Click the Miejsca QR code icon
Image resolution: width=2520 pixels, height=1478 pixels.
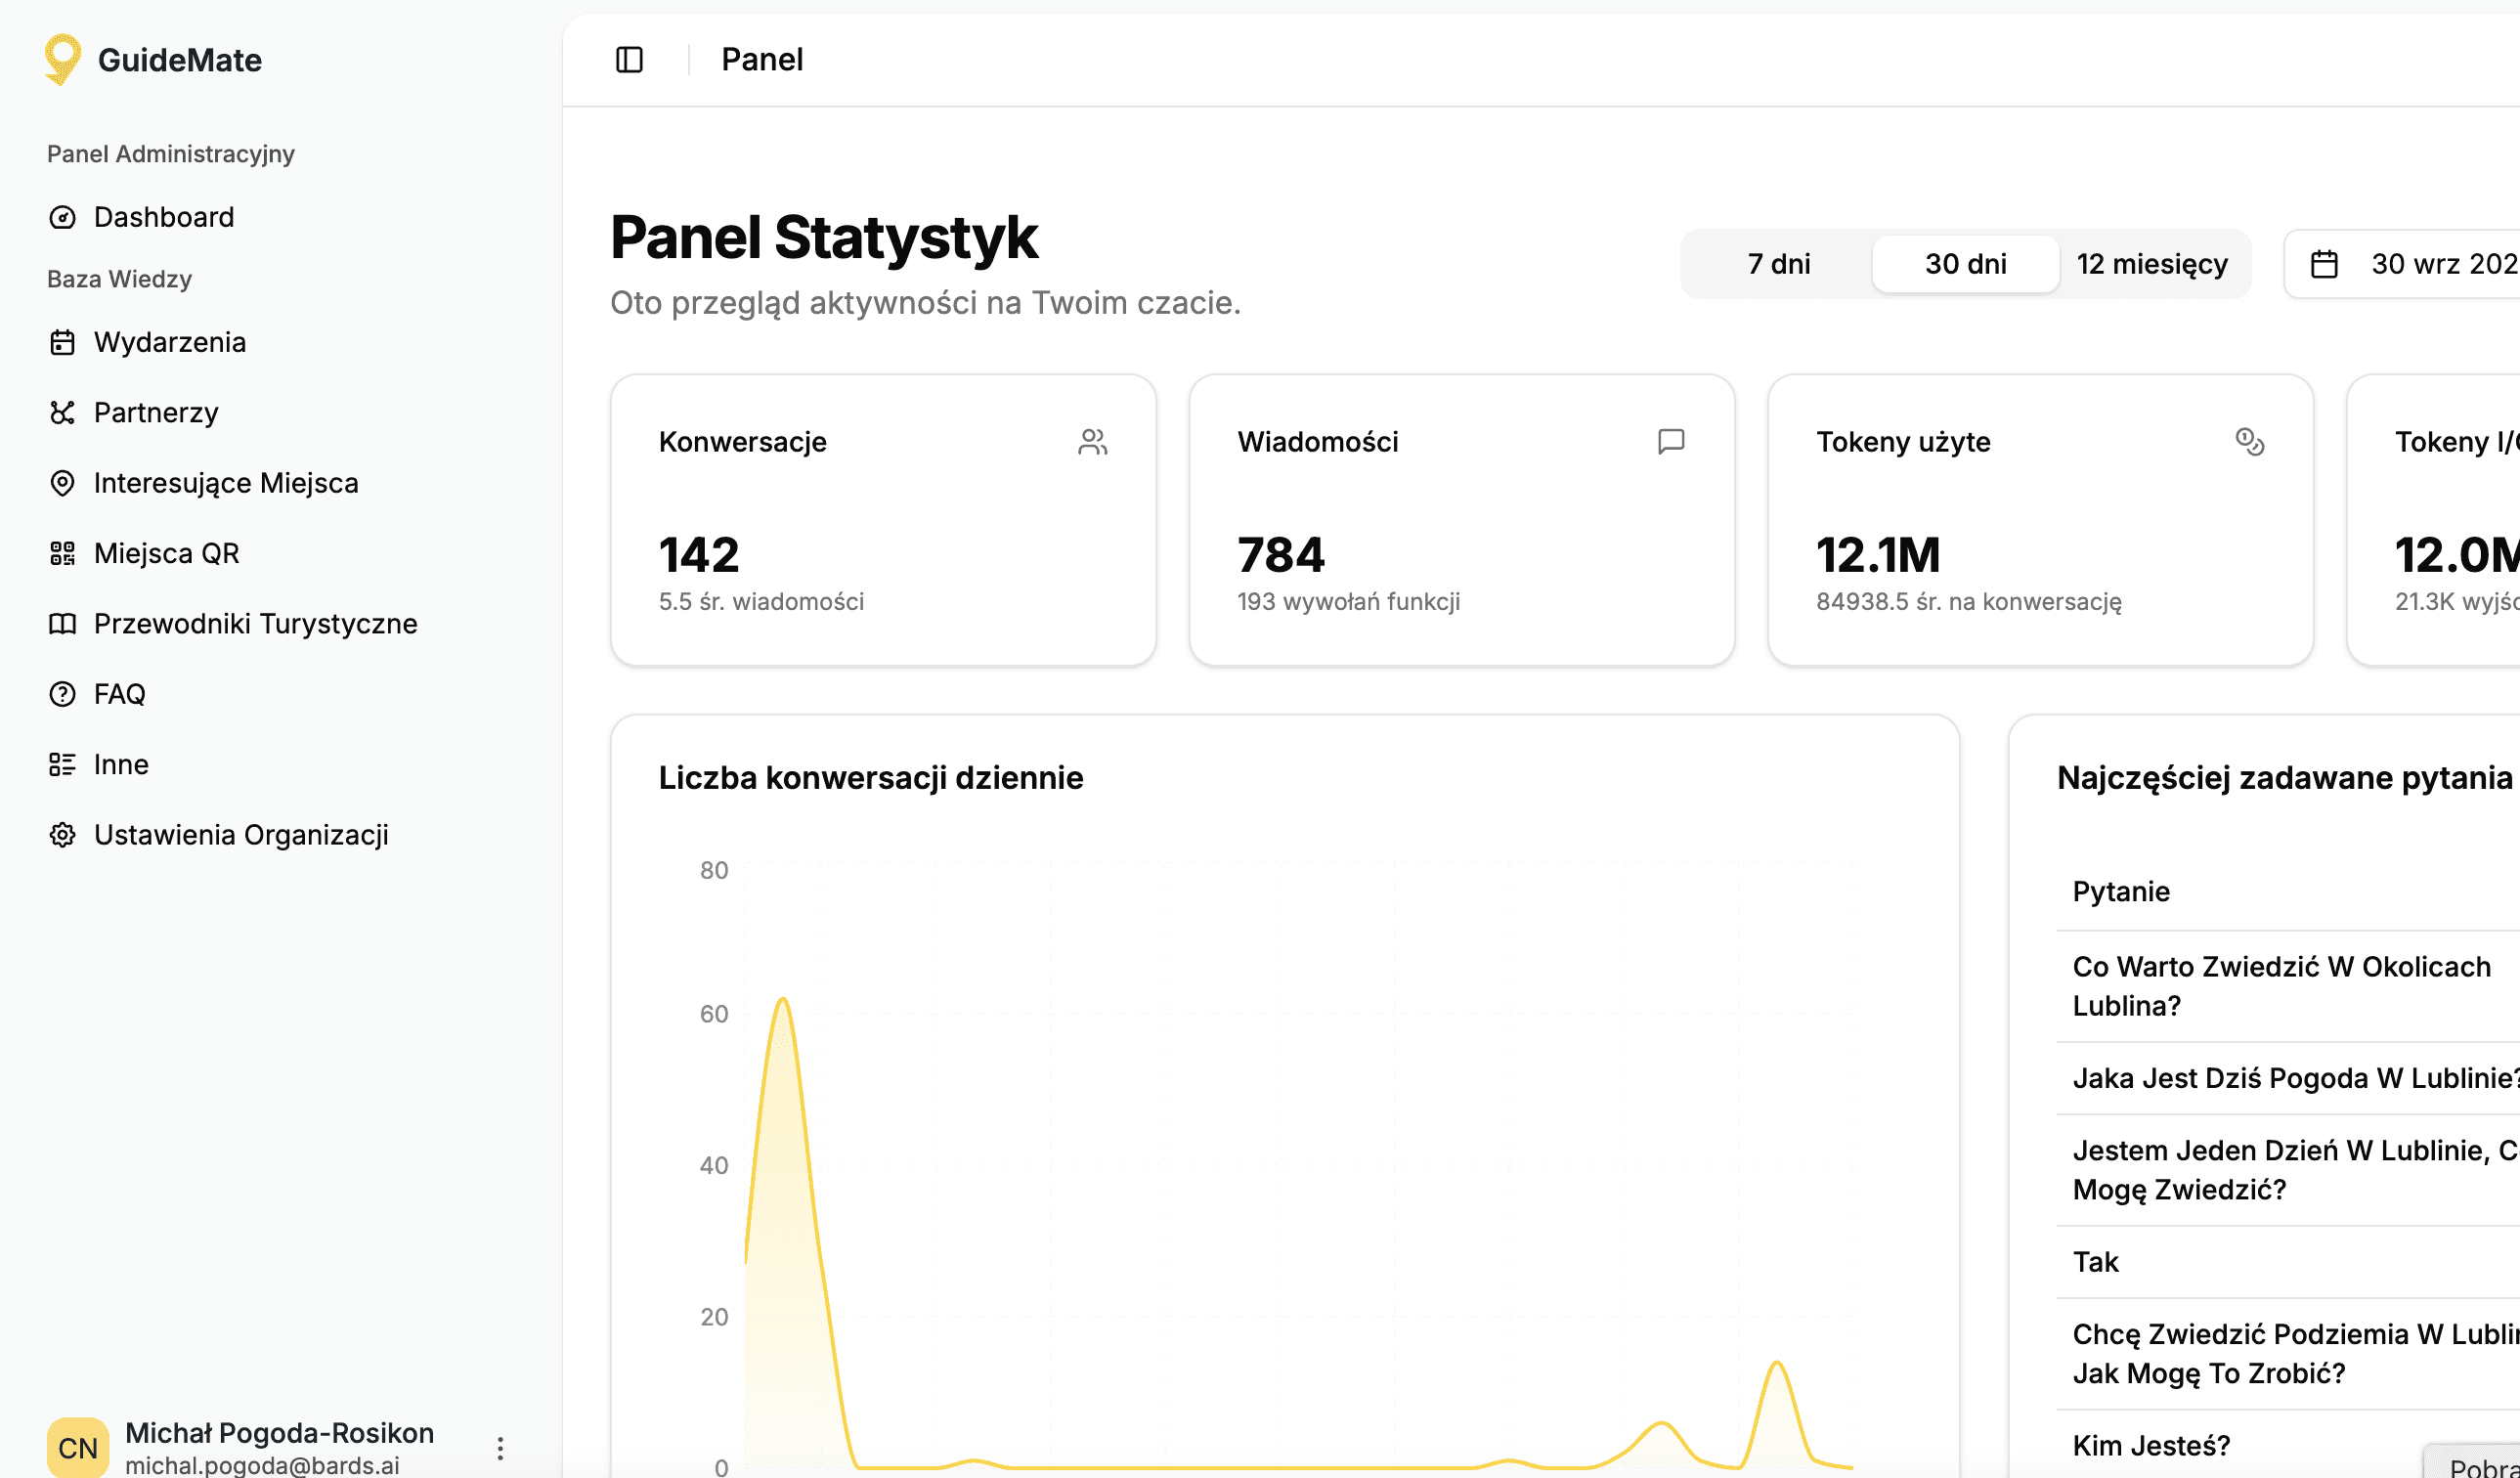62,553
